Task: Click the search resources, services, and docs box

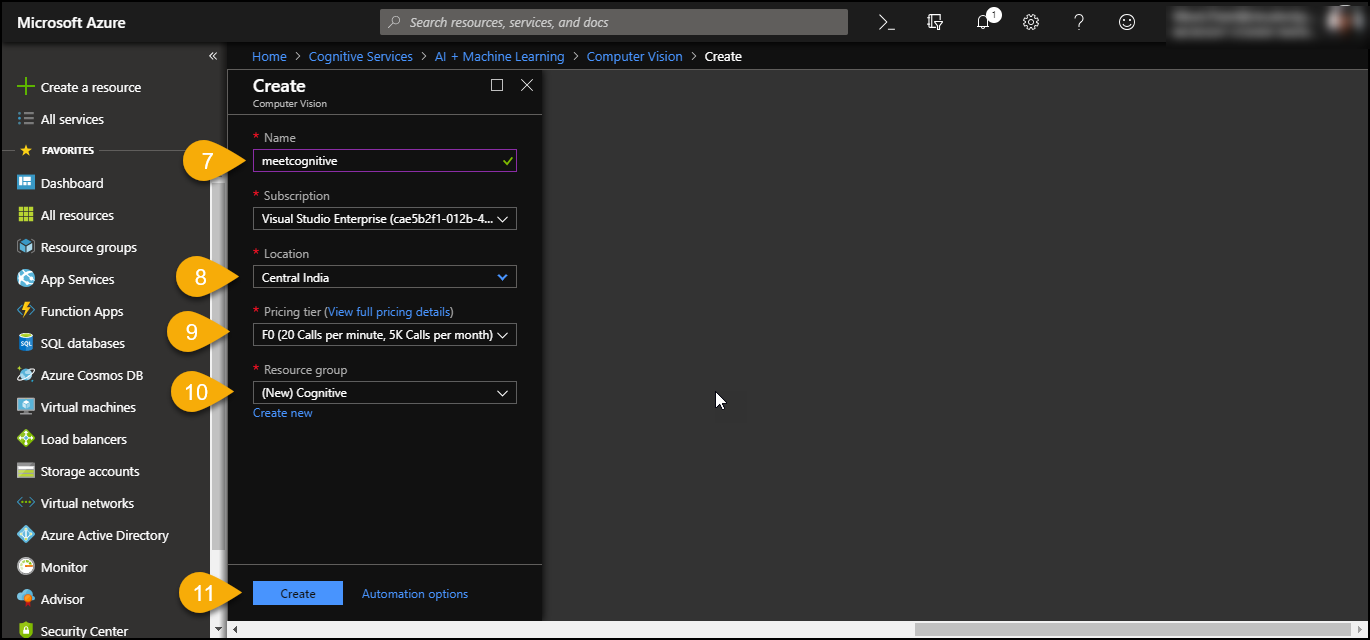Action: click(614, 22)
